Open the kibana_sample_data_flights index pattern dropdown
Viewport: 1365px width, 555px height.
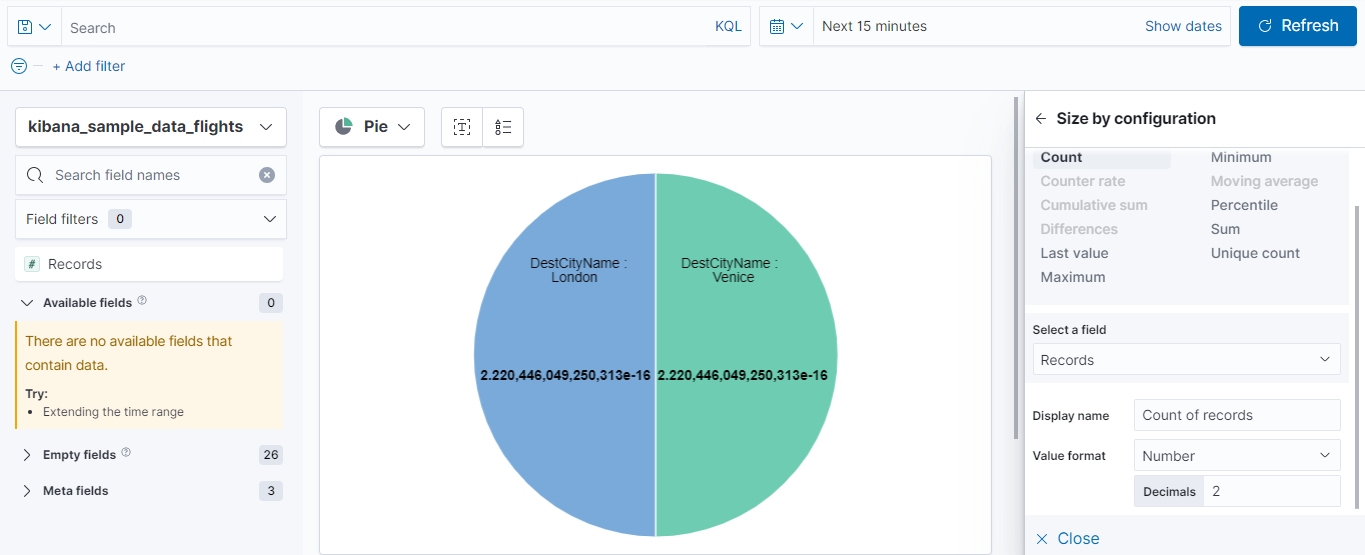pyautogui.click(x=151, y=127)
